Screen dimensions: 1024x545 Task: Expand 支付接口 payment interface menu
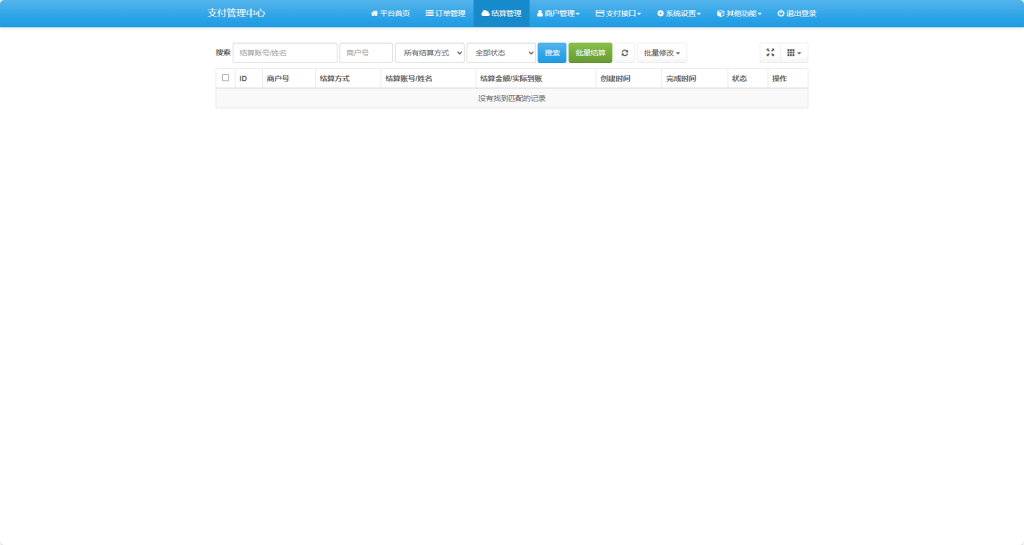click(x=618, y=14)
